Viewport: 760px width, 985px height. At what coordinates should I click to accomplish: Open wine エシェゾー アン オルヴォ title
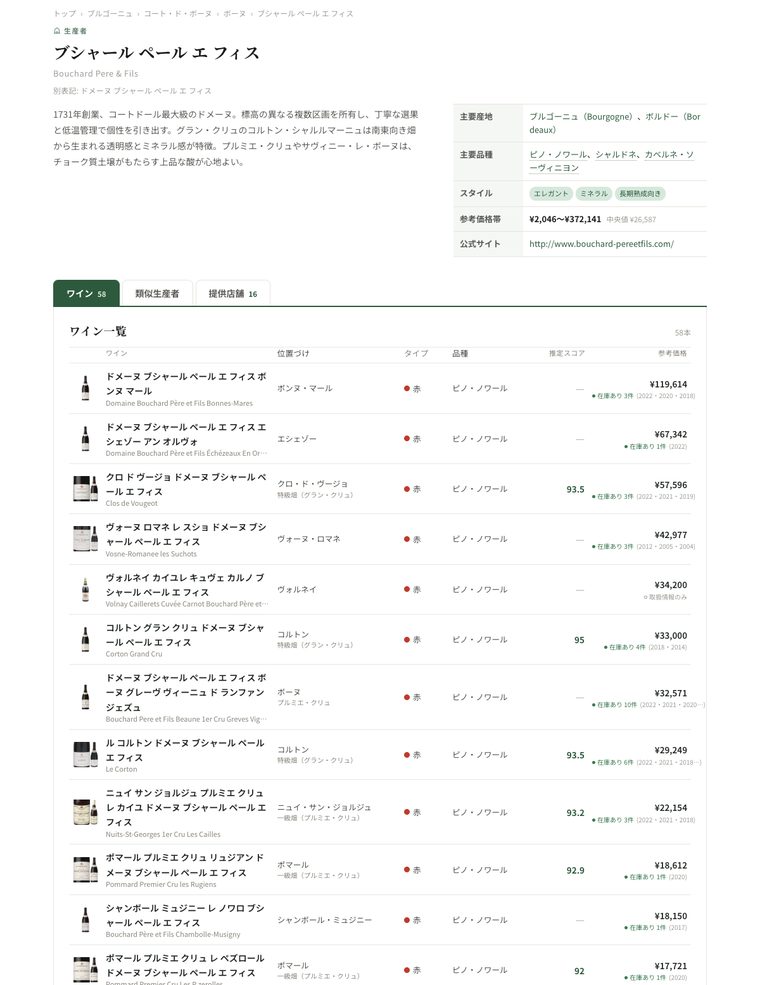(186, 434)
